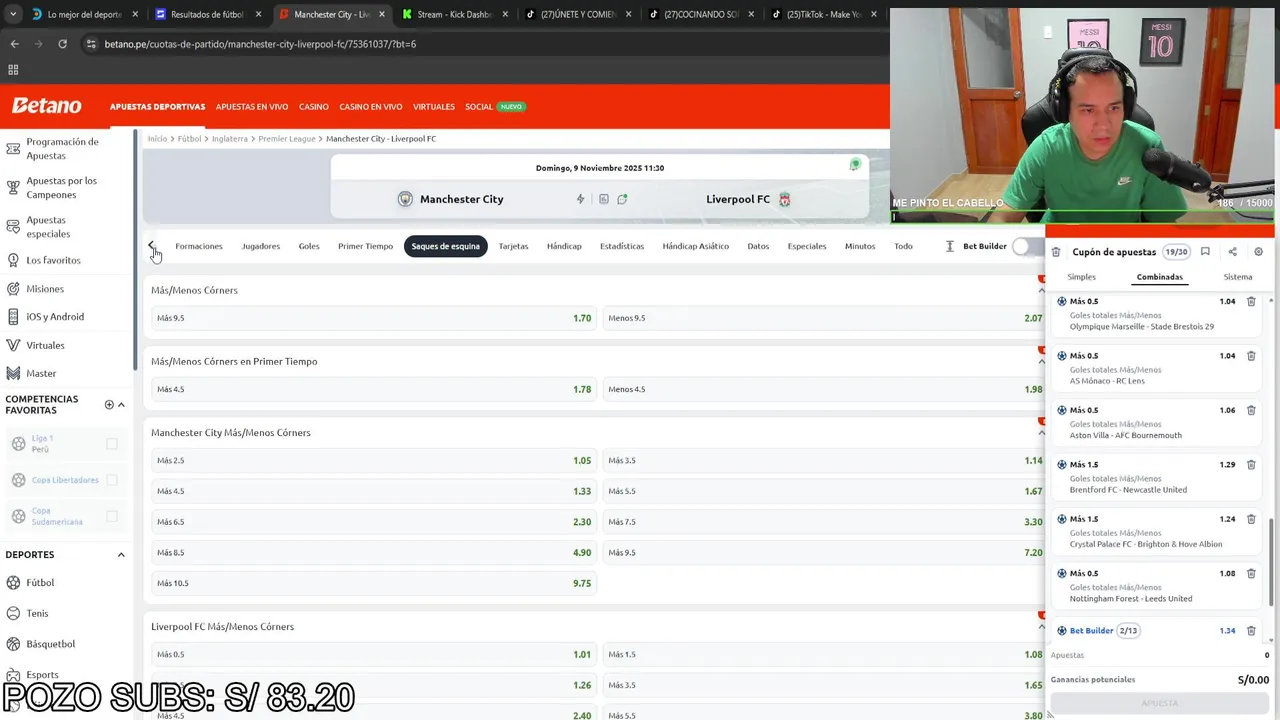Open Los favoritos in the sidebar
This screenshot has height=720, width=1280.
[x=53, y=260]
